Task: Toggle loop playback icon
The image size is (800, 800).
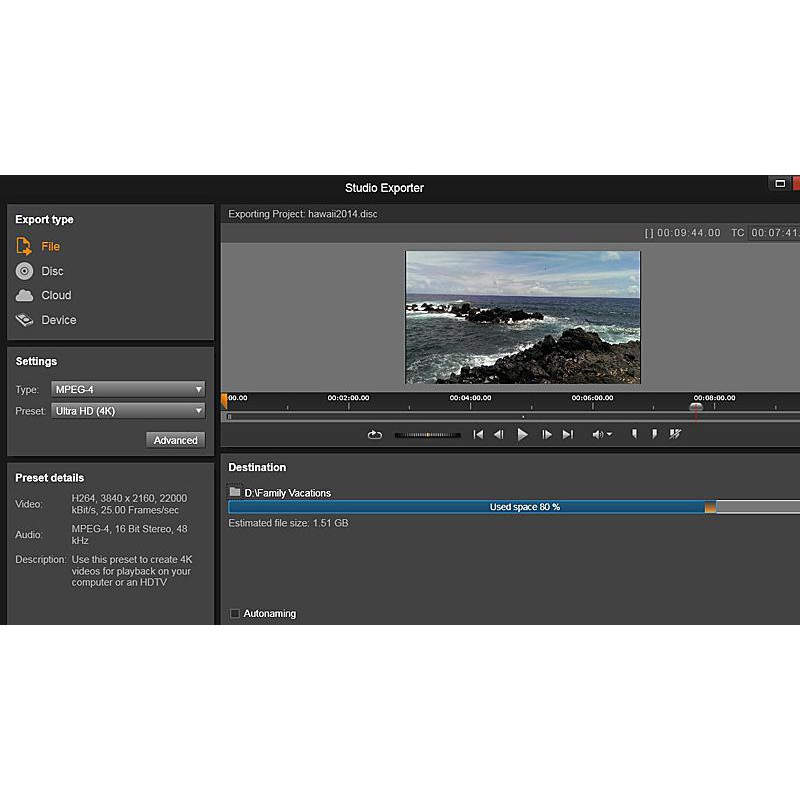Action: pyautogui.click(x=375, y=434)
